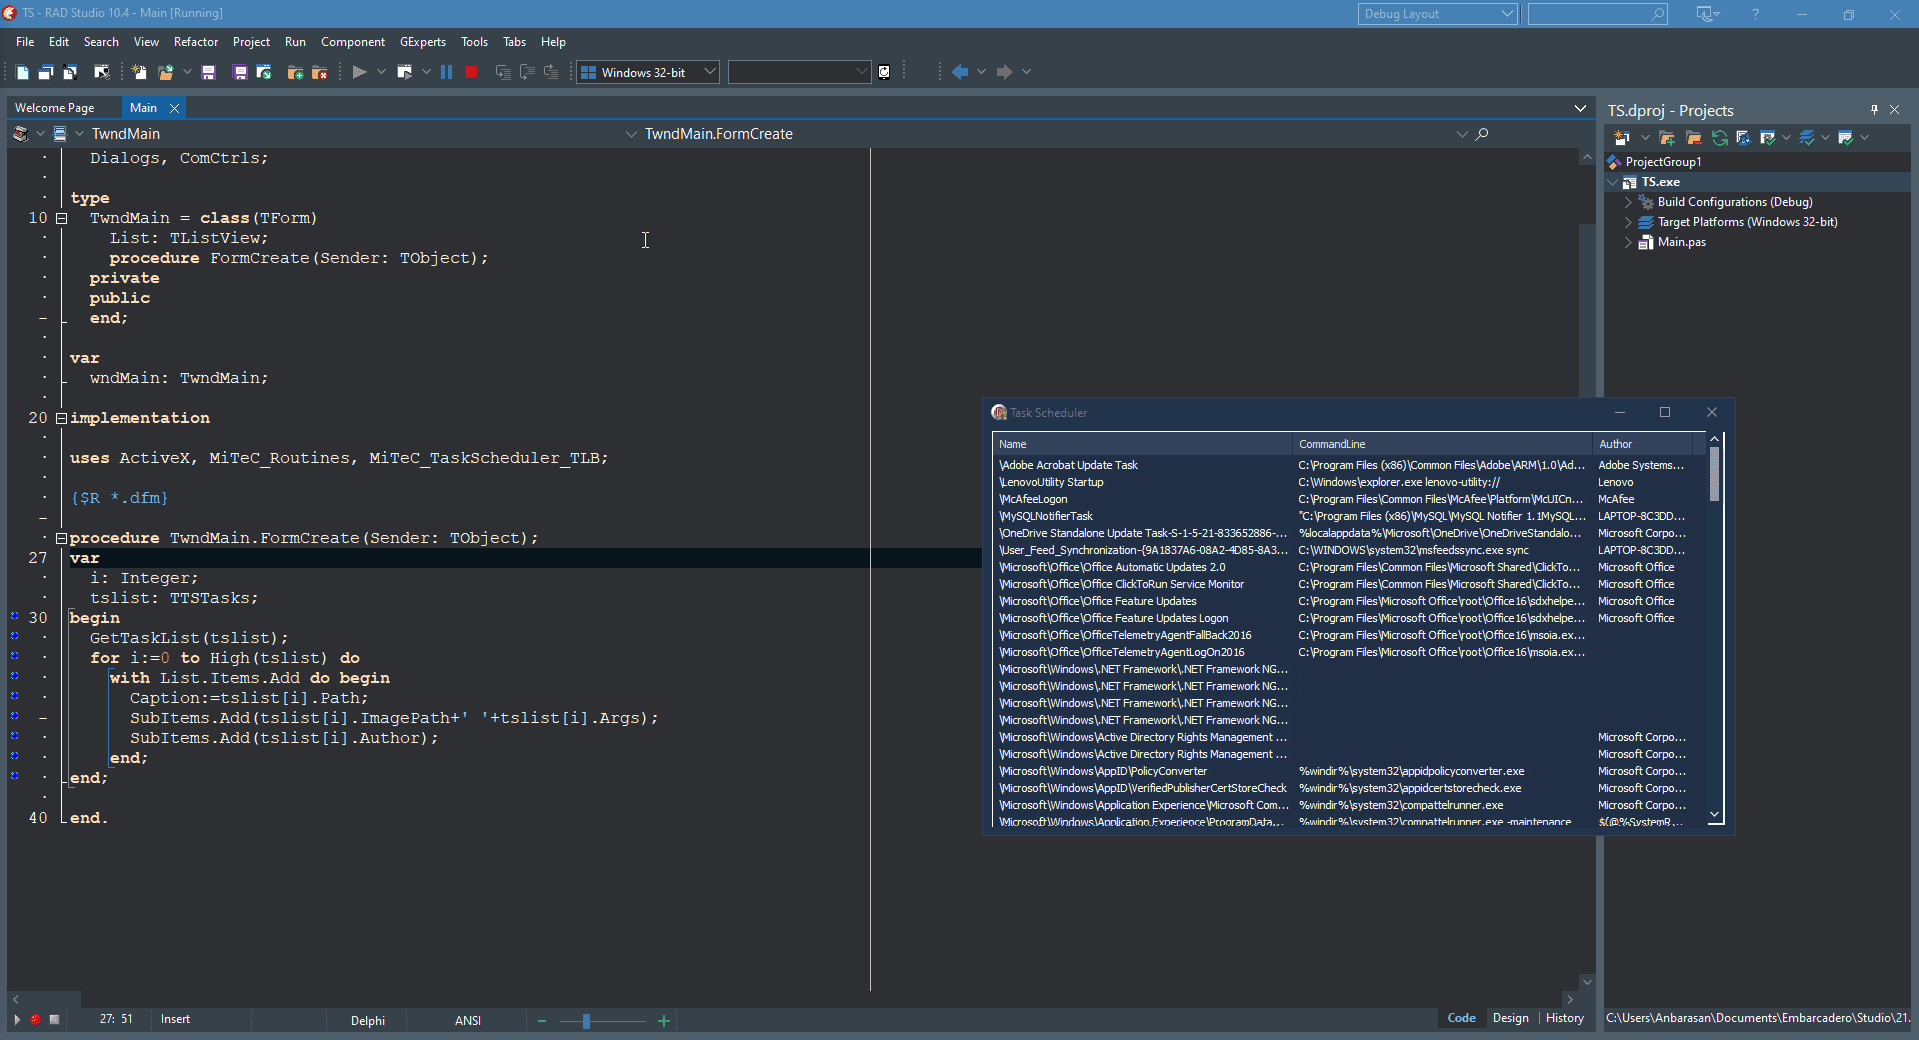
Task: Click the Save file toolbar icon
Action: (208, 72)
